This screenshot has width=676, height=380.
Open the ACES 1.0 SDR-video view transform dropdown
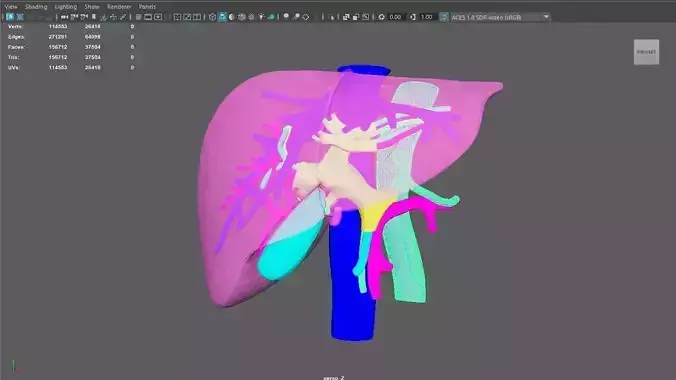(x=500, y=17)
